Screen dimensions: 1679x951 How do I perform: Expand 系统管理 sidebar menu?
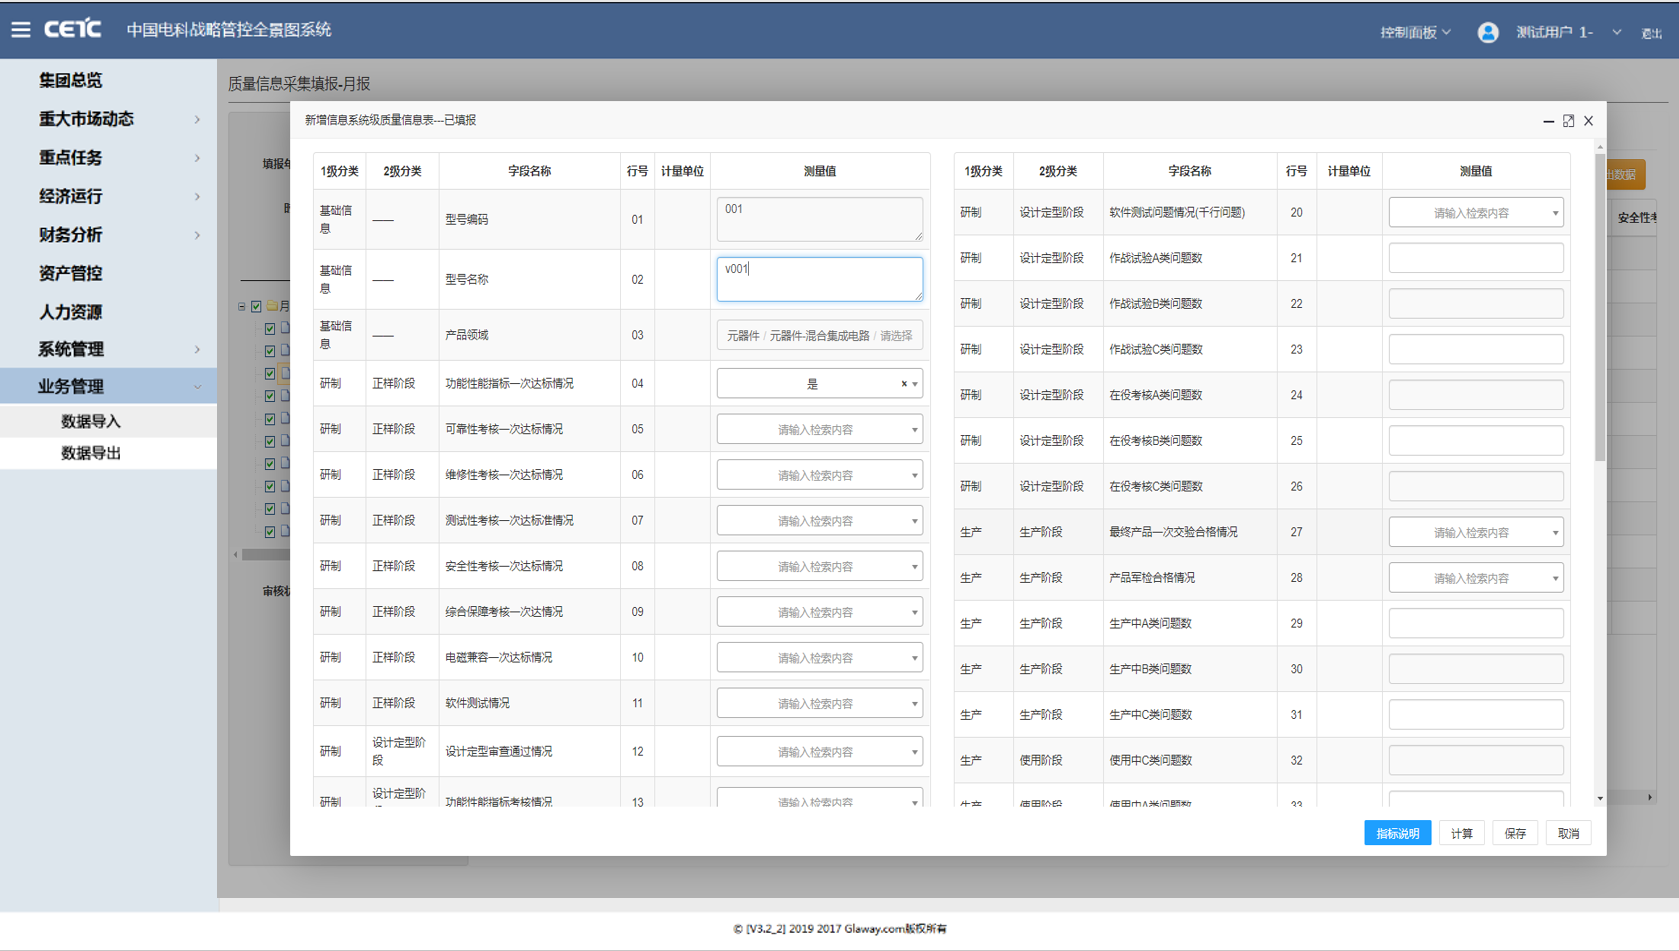(x=108, y=349)
